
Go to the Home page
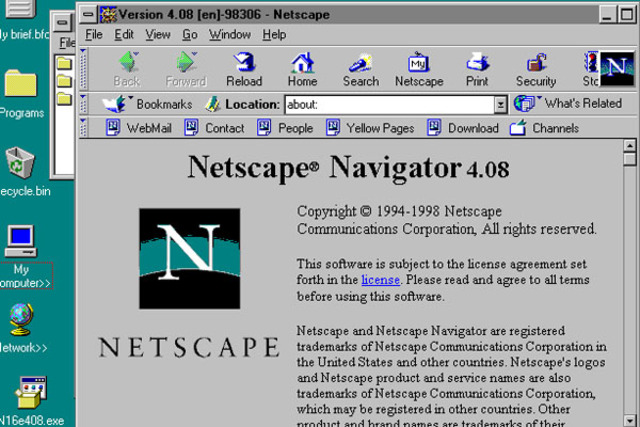coord(302,69)
